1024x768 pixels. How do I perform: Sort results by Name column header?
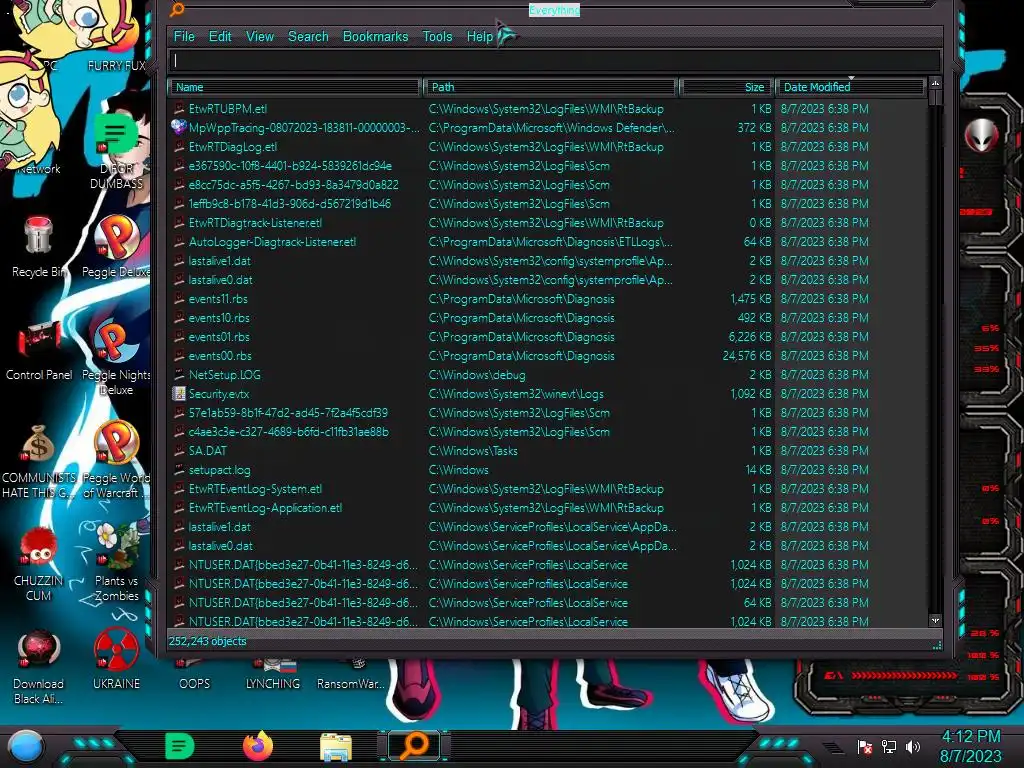pyautogui.click(x=294, y=87)
